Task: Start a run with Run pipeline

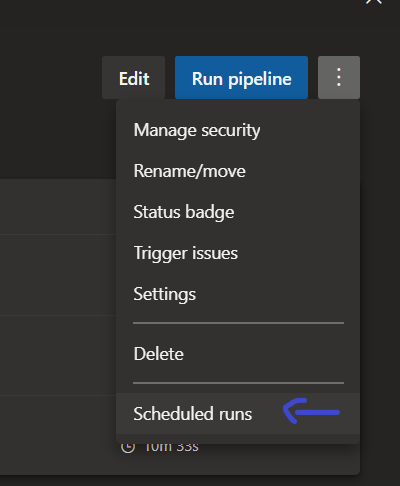Action: click(241, 77)
